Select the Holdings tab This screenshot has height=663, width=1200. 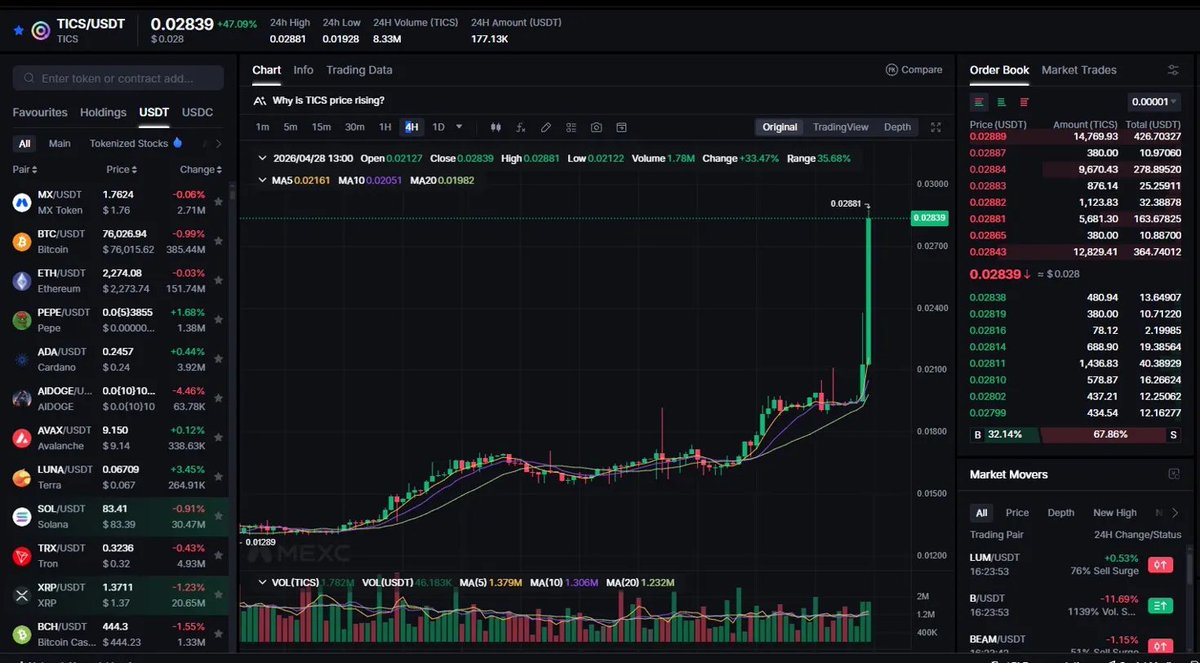(x=103, y=112)
